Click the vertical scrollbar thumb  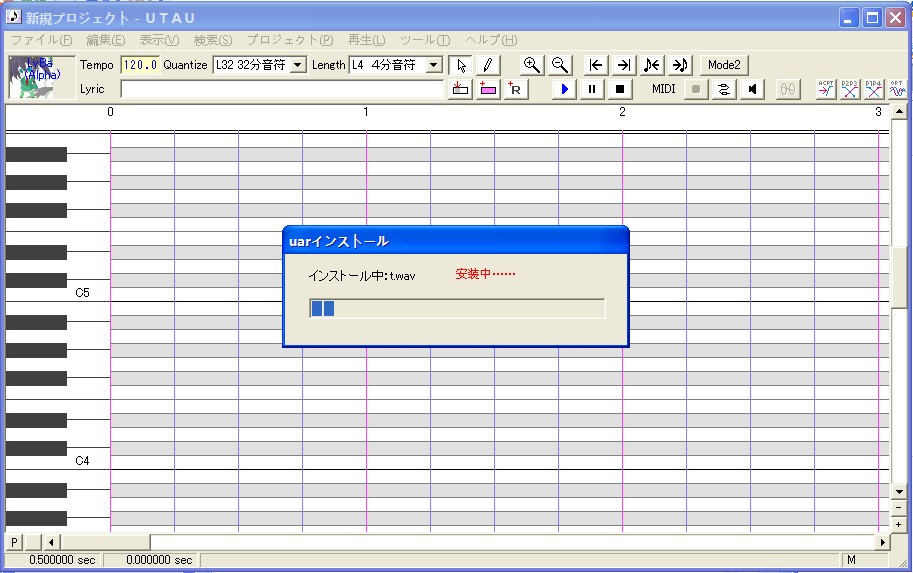coord(899,277)
